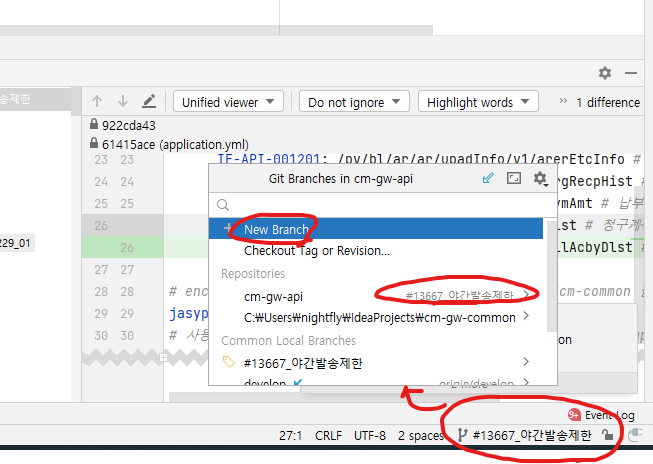The width and height of the screenshot is (653, 464).
Task: Click the Git branch widget in status bar
Action: tap(524, 435)
